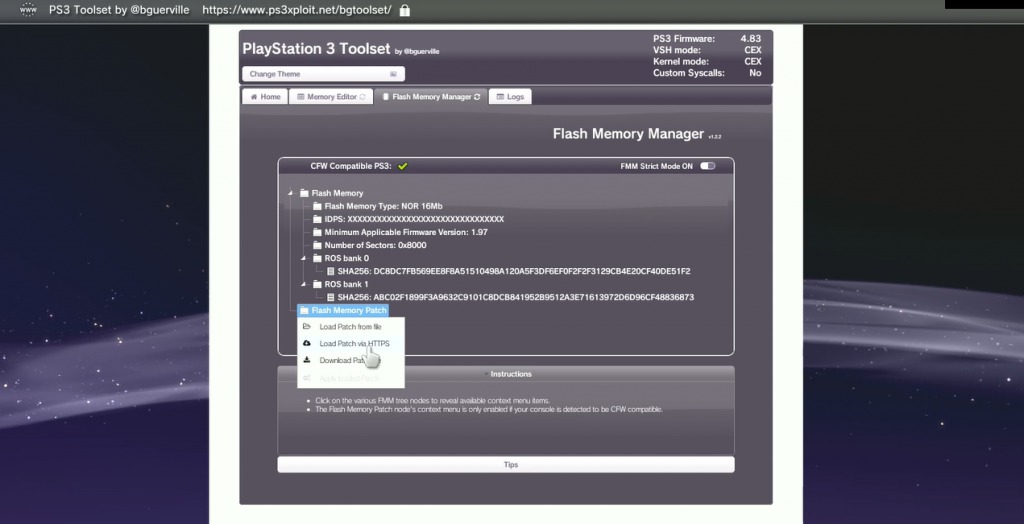Click the VSH mode CEX value
This screenshot has width=1024, height=524.
point(752,50)
